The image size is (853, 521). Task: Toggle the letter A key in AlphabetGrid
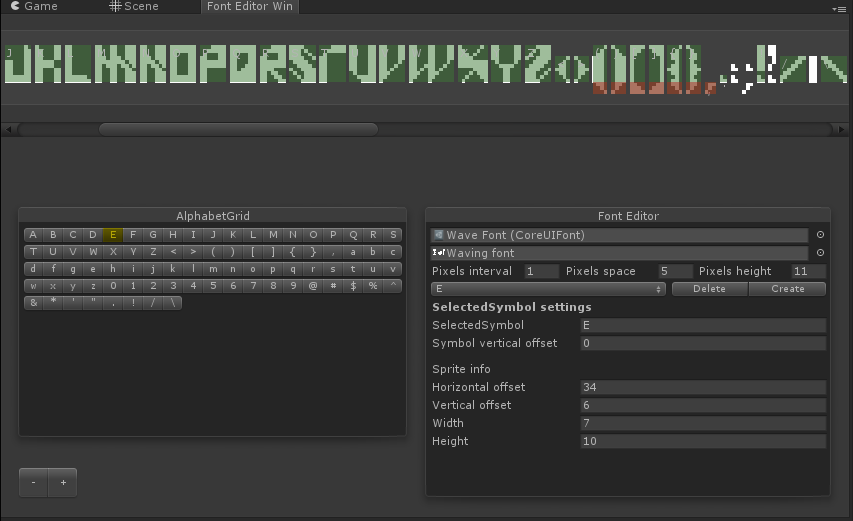click(33, 235)
